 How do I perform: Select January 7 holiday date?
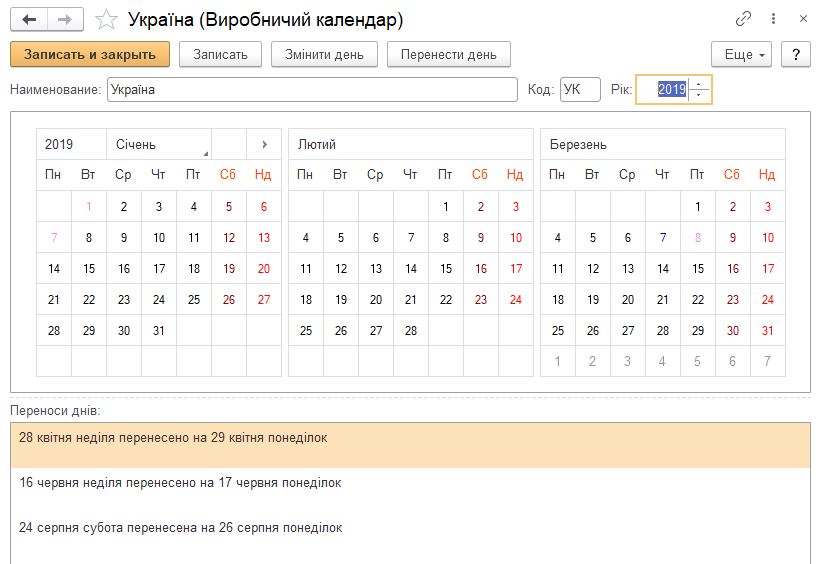point(54,237)
